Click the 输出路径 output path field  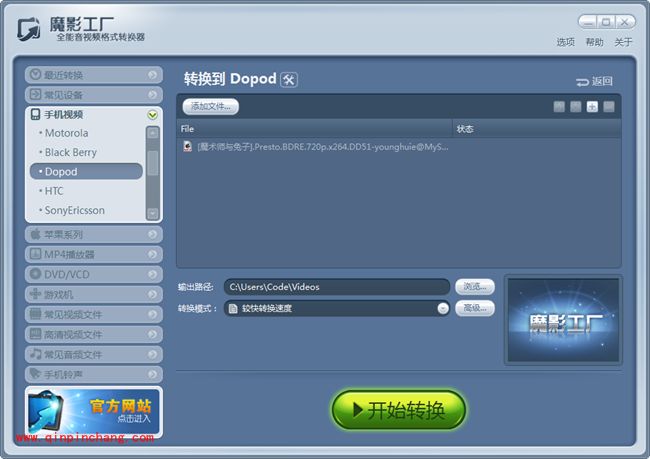click(x=336, y=287)
